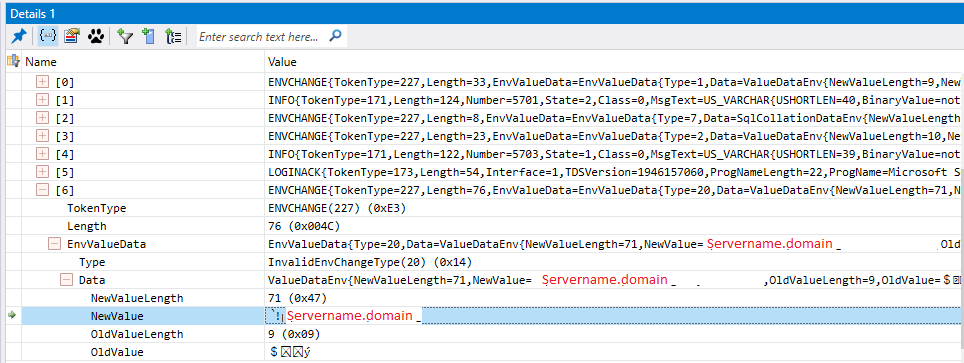Expand tree node [0]
The height and width of the screenshot is (363, 964).
tap(42, 81)
